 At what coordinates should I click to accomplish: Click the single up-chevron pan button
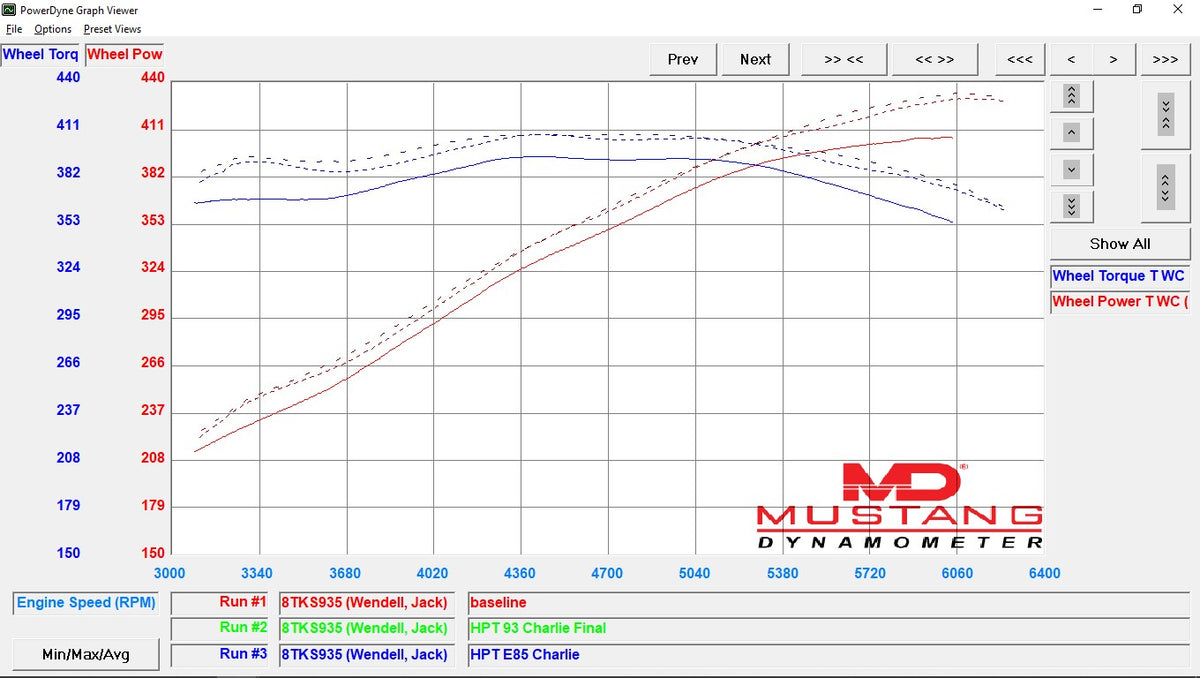1071,132
